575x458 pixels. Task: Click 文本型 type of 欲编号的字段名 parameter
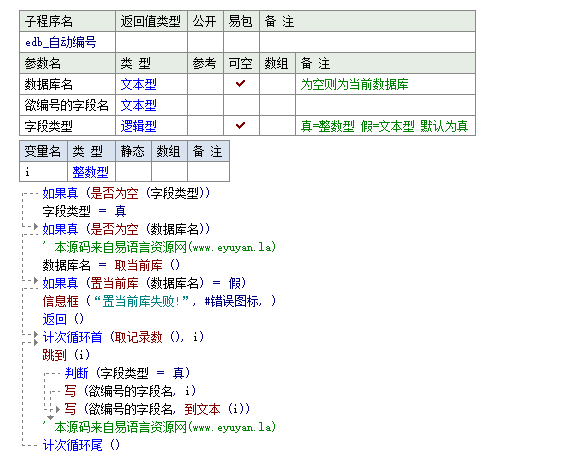(x=139, y=105)
